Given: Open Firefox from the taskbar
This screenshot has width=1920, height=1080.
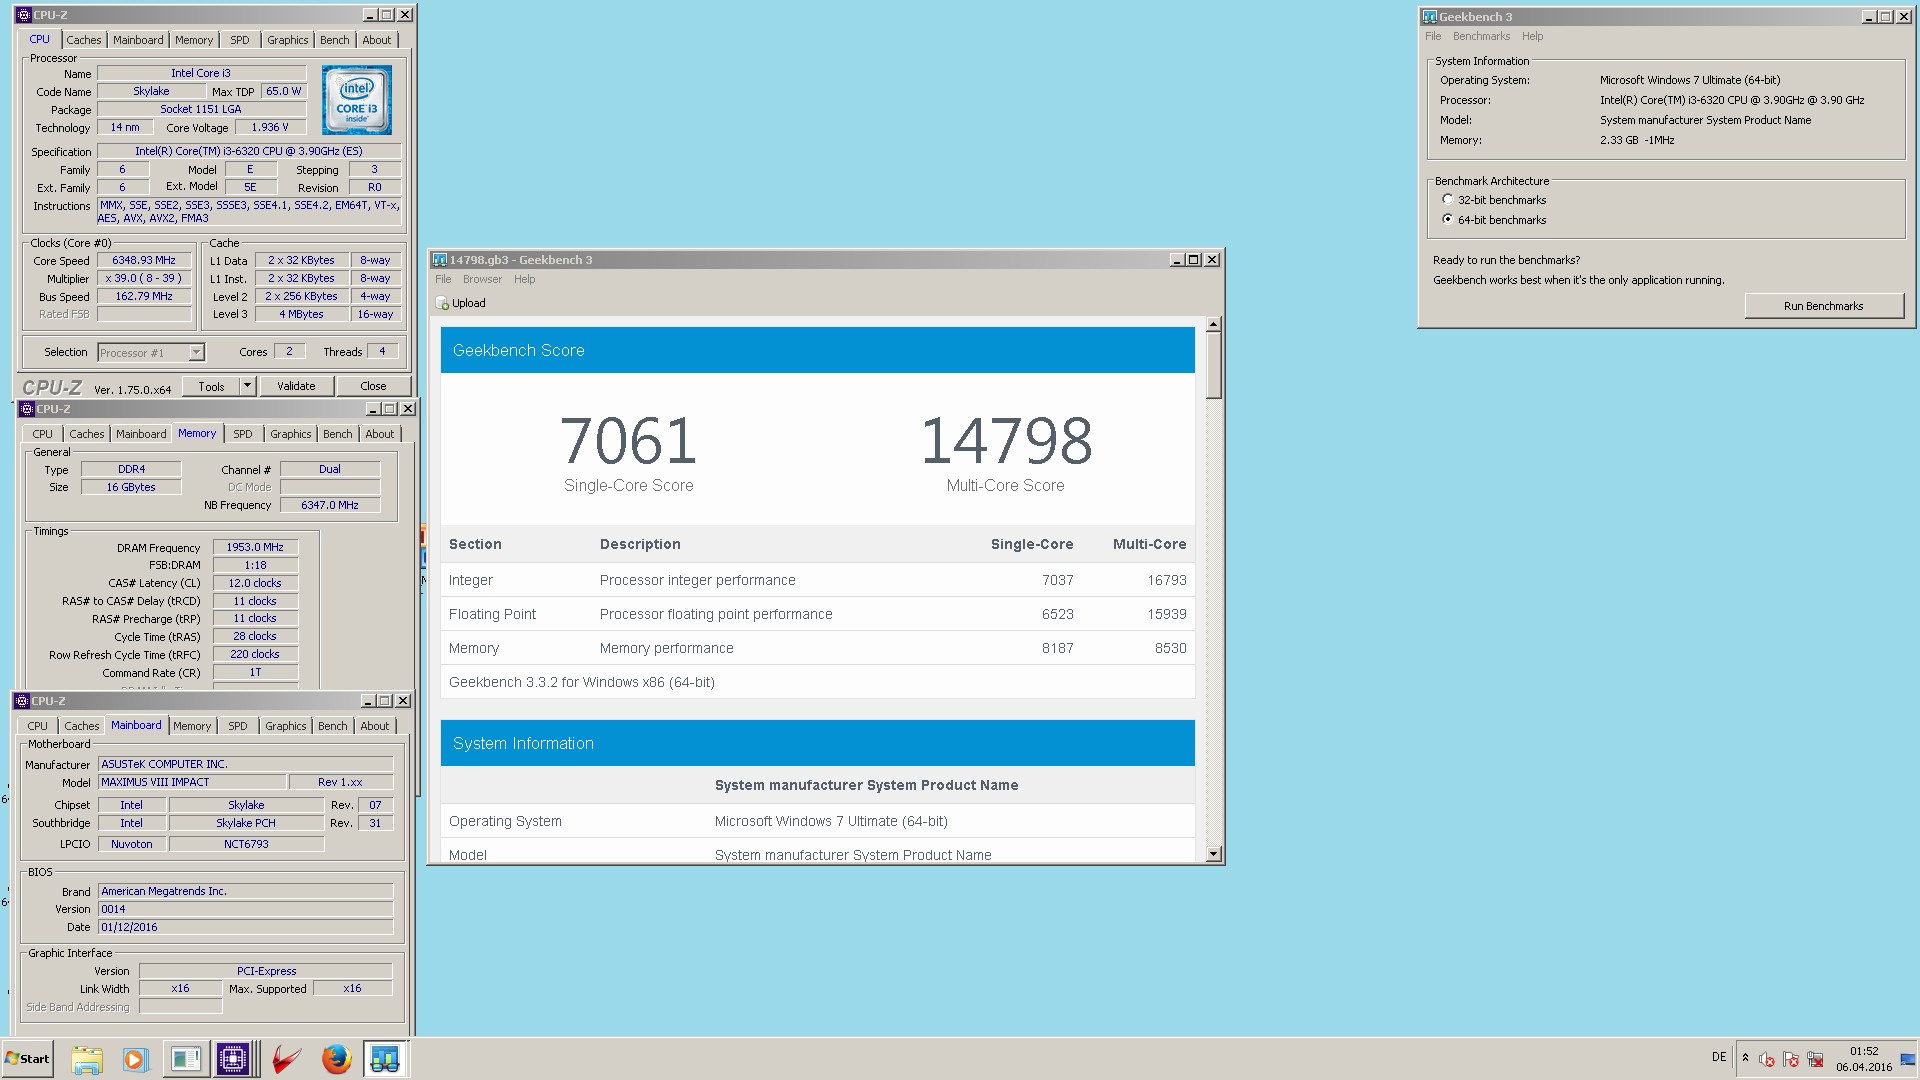Looking at the screenshot, I should click(336, 1059).
